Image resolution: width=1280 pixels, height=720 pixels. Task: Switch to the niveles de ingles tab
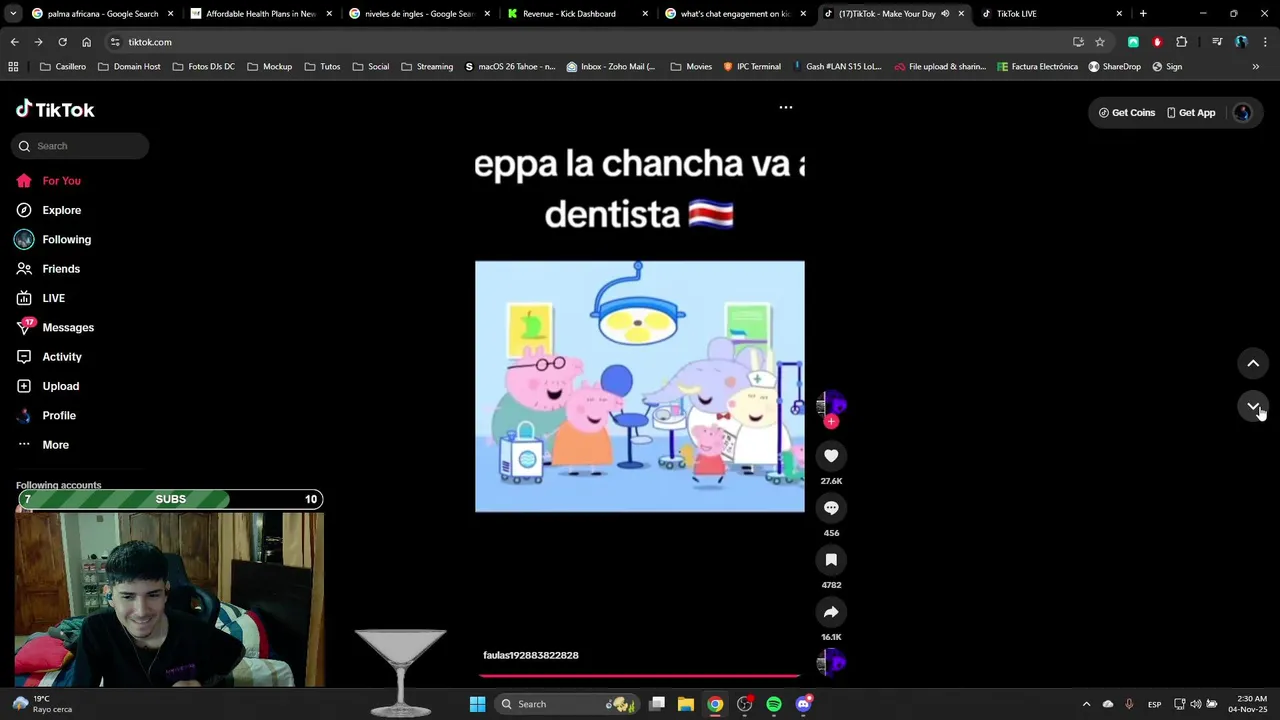pos(419,14)
